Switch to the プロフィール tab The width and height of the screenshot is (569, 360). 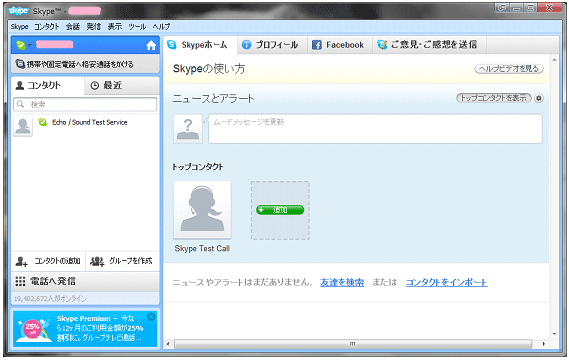[x=273, y=45]
